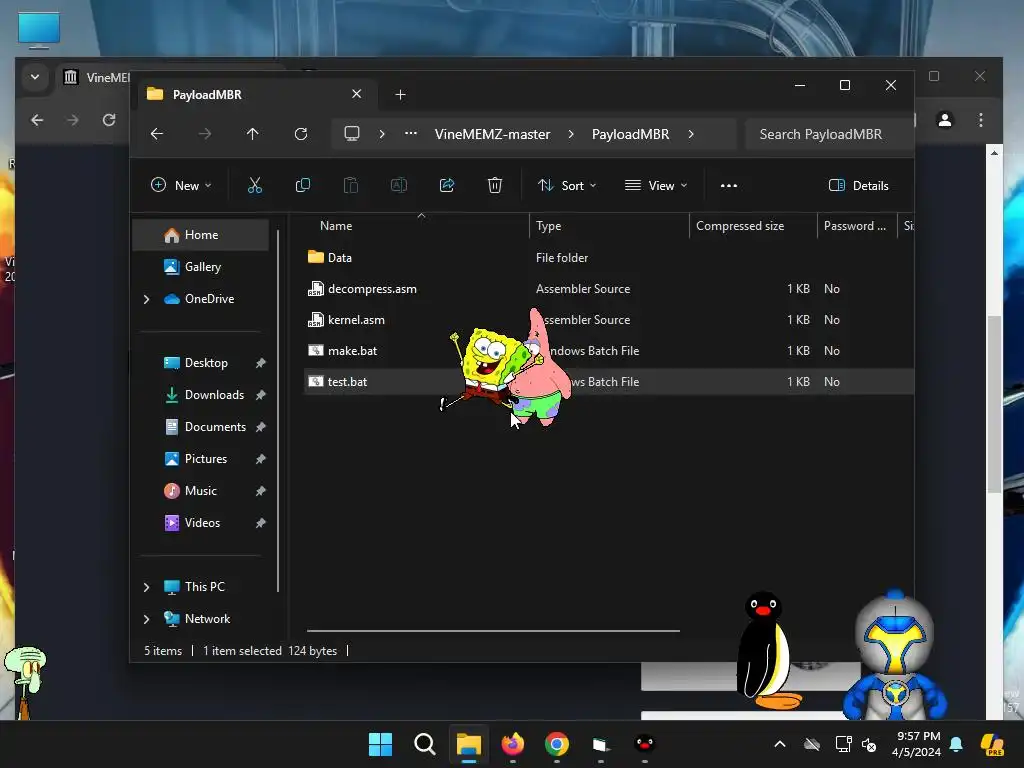Click PayloadMBR breadcrumb segment

[630, 134]
